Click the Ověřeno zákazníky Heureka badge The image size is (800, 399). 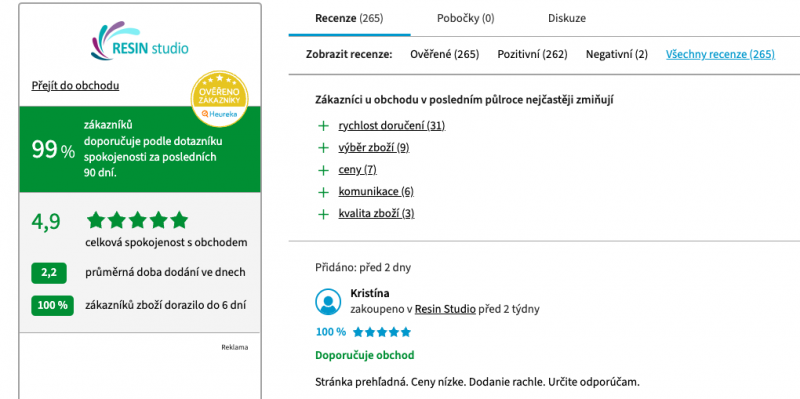click(219, 98)
